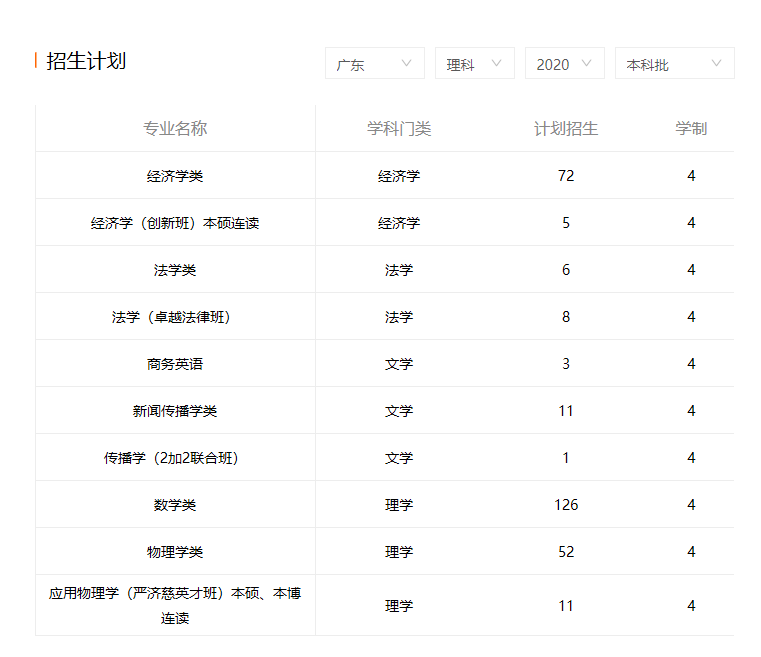
Task: Open the 本科批 batch dropdown
Action: point(675,63)
